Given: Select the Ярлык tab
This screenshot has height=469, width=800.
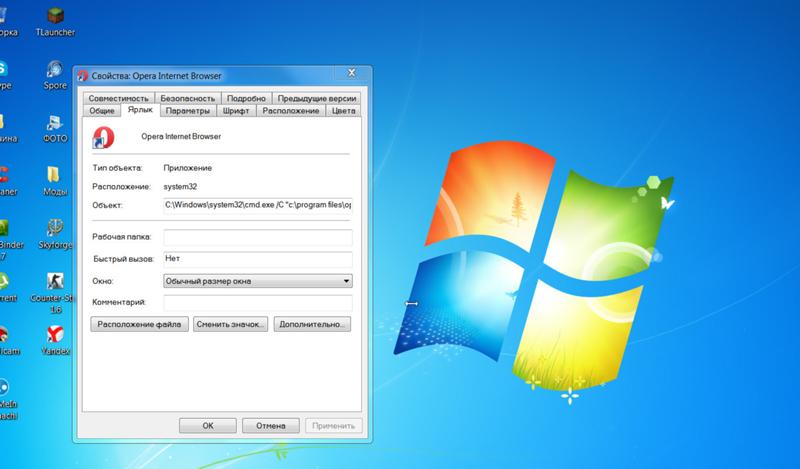Looking at the screenshot, I should click(x=140, y=110).
